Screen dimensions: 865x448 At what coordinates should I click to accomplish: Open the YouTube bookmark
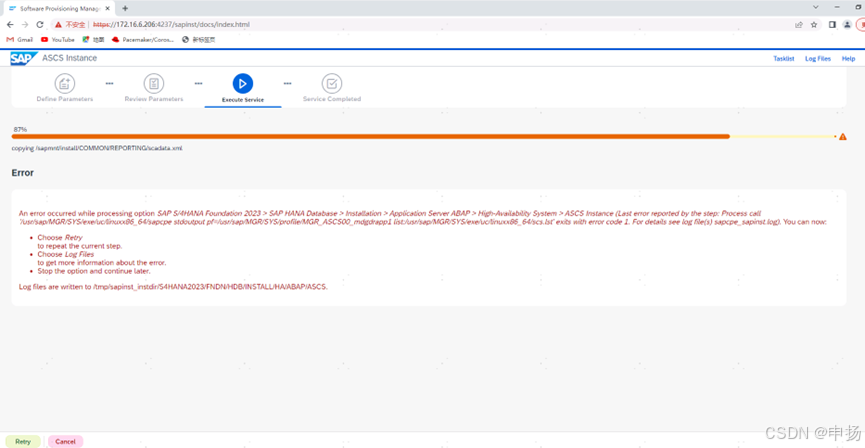pos(58,40)
